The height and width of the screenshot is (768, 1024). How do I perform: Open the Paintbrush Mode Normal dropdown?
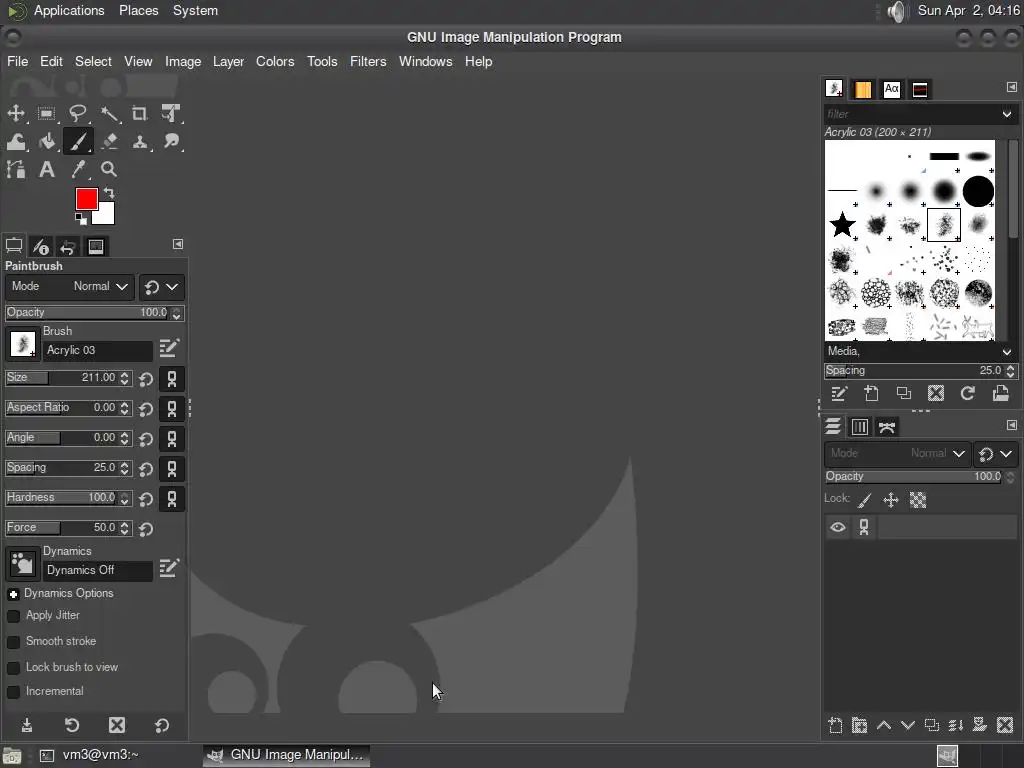point(70,287)
